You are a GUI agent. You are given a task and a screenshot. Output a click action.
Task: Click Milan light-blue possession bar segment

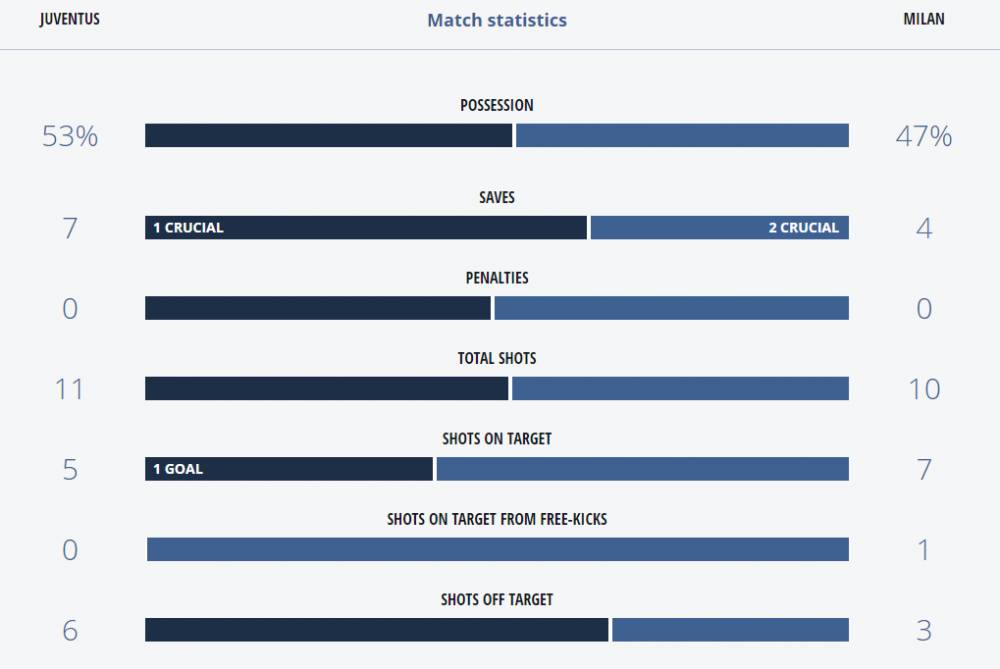(x=682, y=136)
